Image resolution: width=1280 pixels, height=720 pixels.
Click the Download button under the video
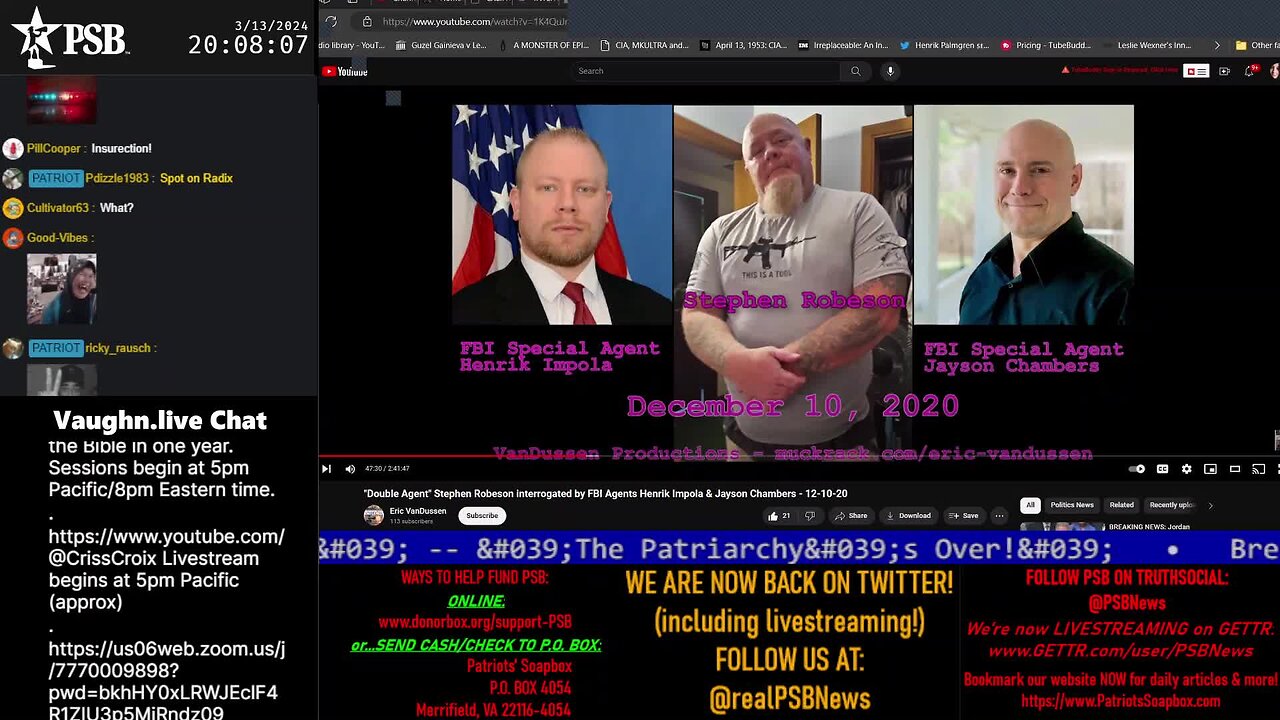point(909,516)
